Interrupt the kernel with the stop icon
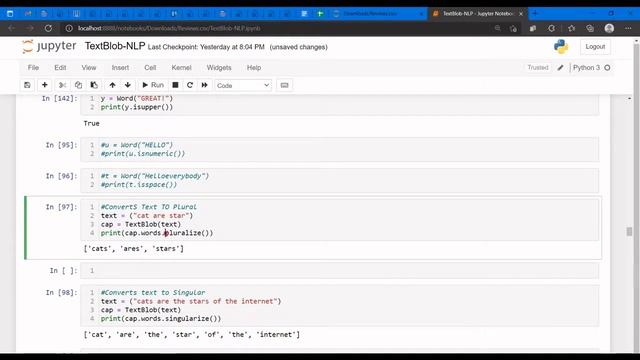 (x=175, y=85)
